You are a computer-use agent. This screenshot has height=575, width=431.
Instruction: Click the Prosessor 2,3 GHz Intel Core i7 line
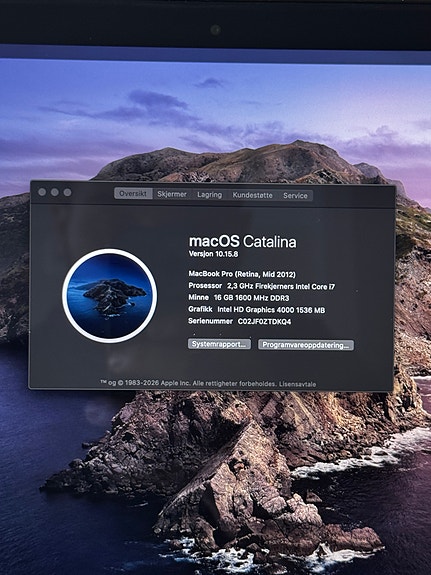pos(262,286)
